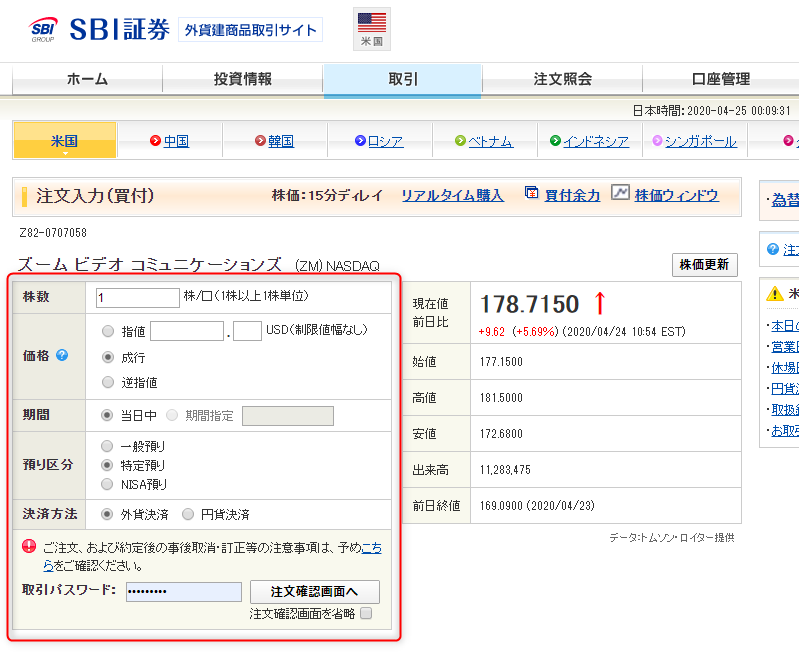The width and height of the screenshot is (799, 667).
Task: Select 当日中 period radio
Action: [x=107, y=415]
